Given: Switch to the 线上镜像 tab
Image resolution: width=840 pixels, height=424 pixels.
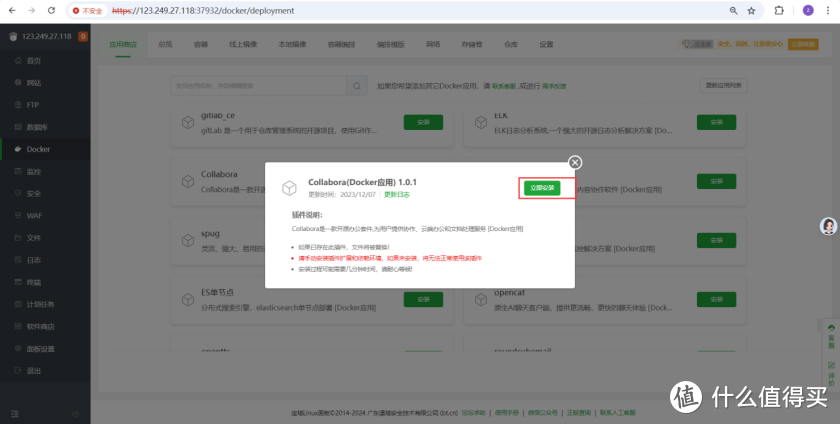Looking at the screenshot, I should pos(243,44).
